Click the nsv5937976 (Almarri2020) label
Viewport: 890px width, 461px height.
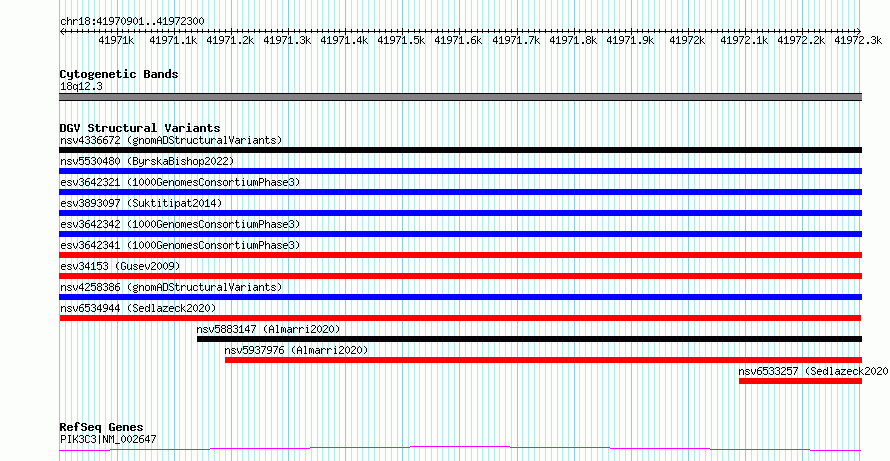296,350
